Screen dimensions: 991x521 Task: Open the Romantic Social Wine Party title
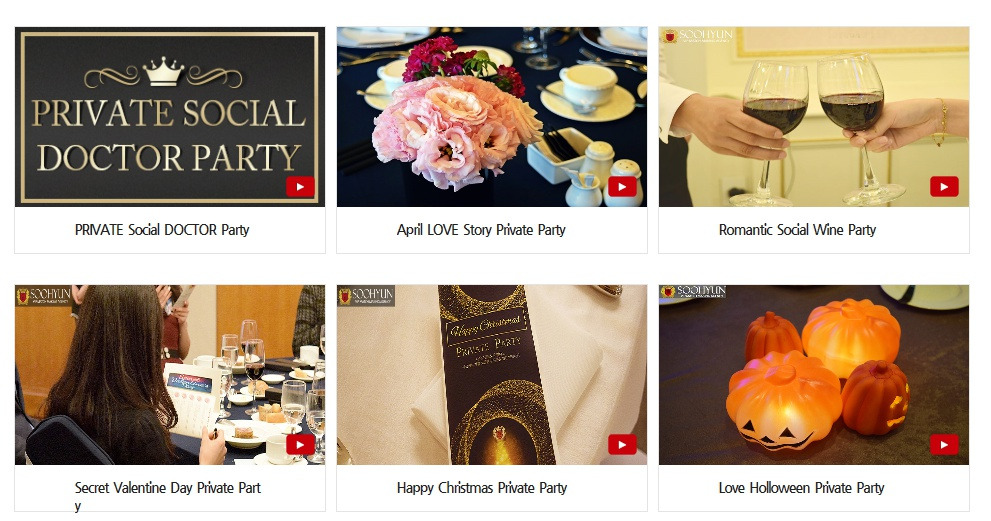click(x=797, y=230)
